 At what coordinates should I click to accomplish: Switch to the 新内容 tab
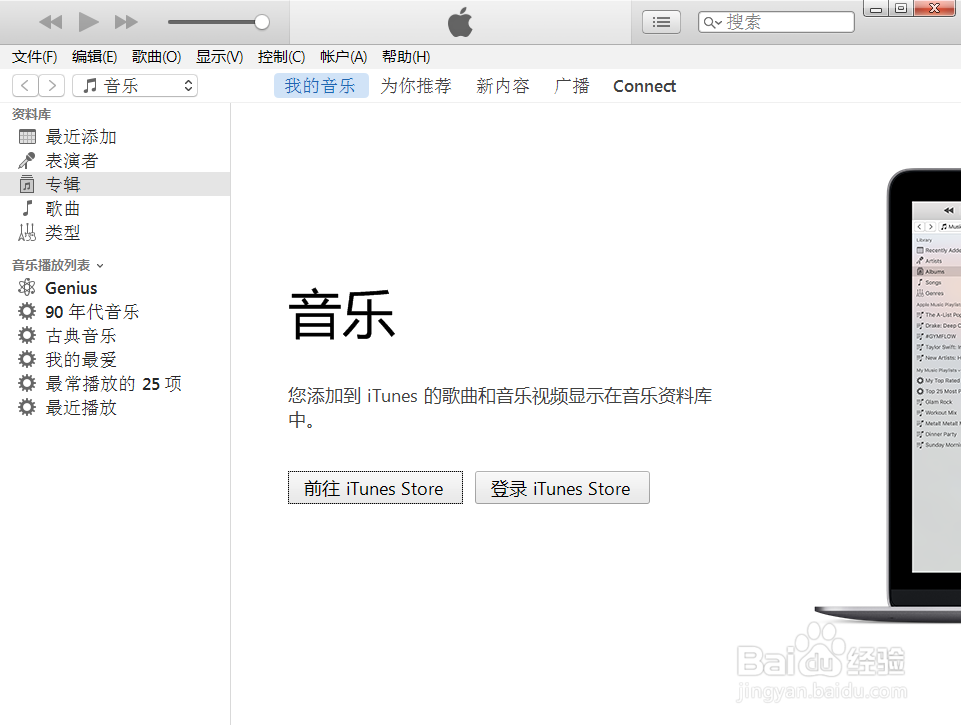503,86
